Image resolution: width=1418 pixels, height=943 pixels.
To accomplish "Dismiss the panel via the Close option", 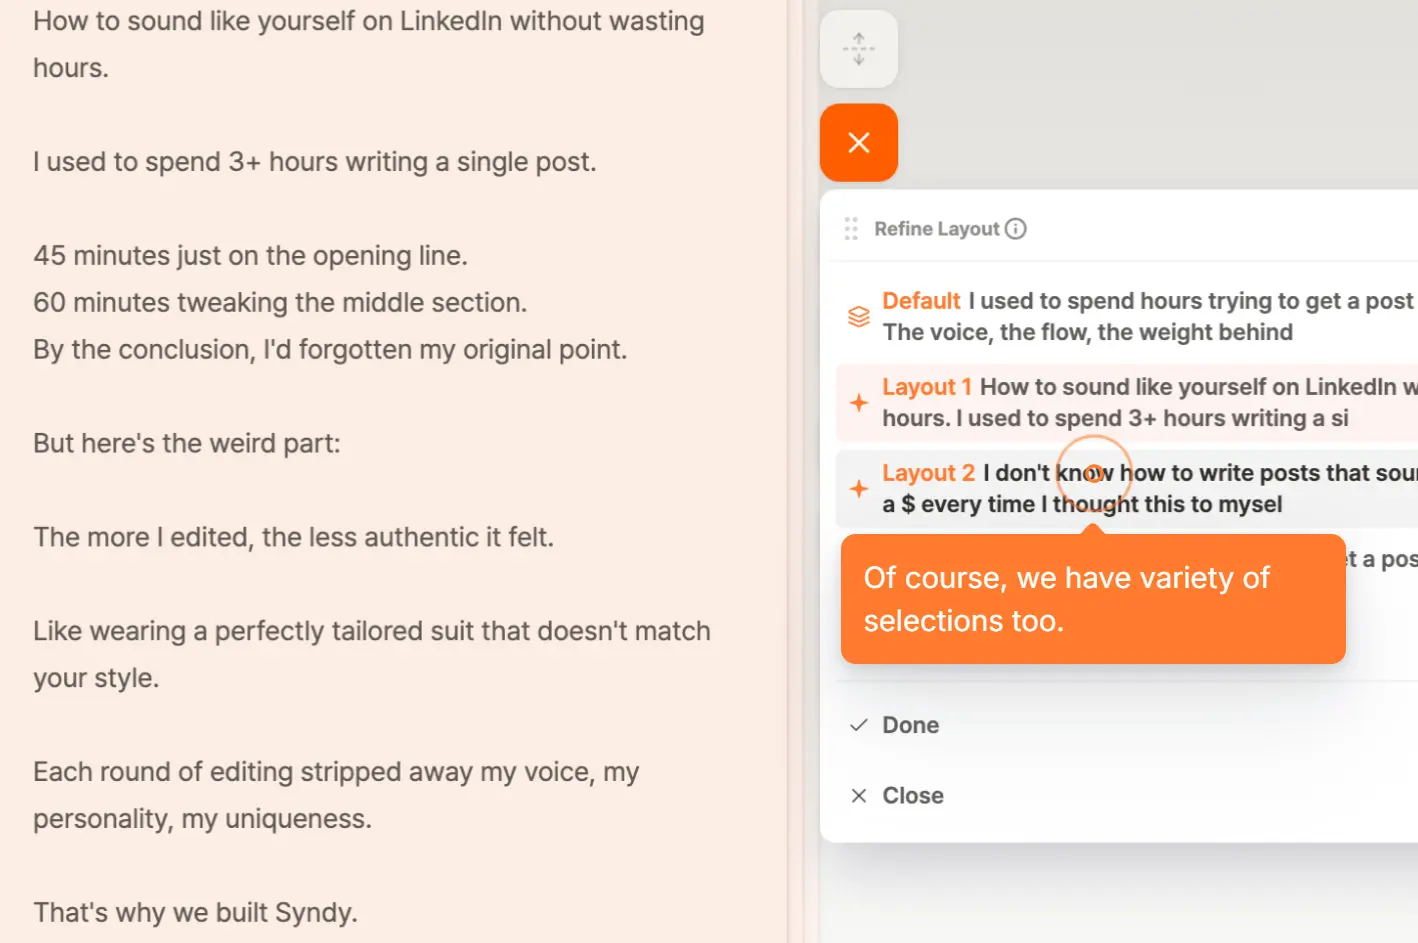I will 912,795.
